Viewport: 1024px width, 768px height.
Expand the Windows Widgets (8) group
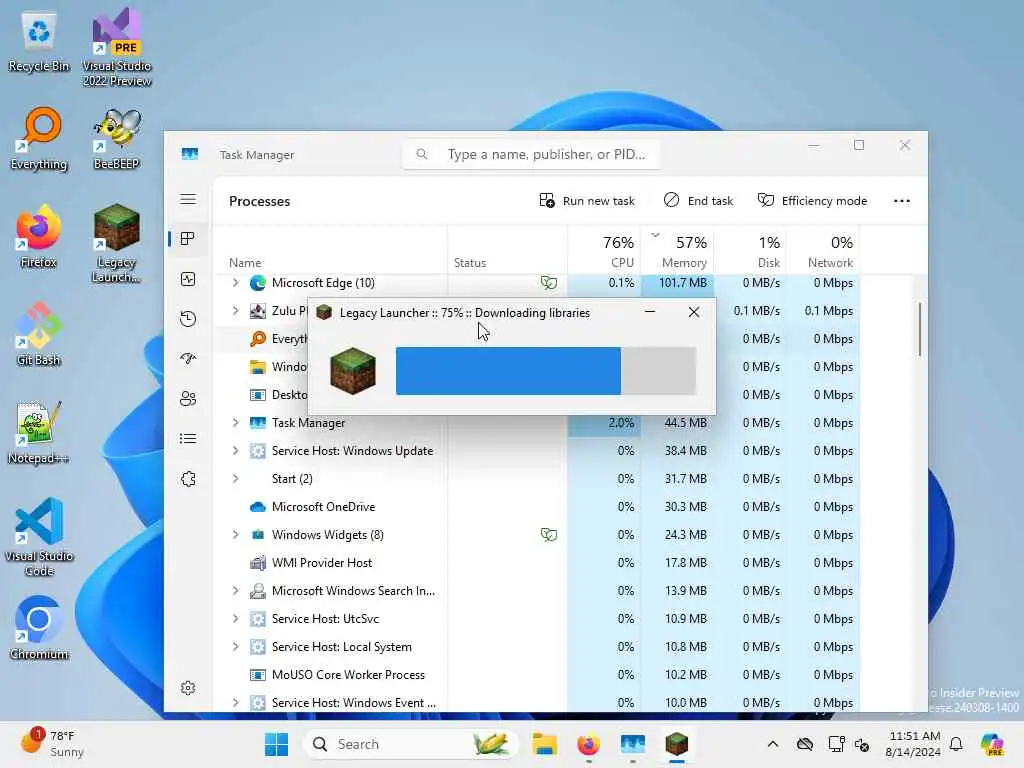point(235,535)
